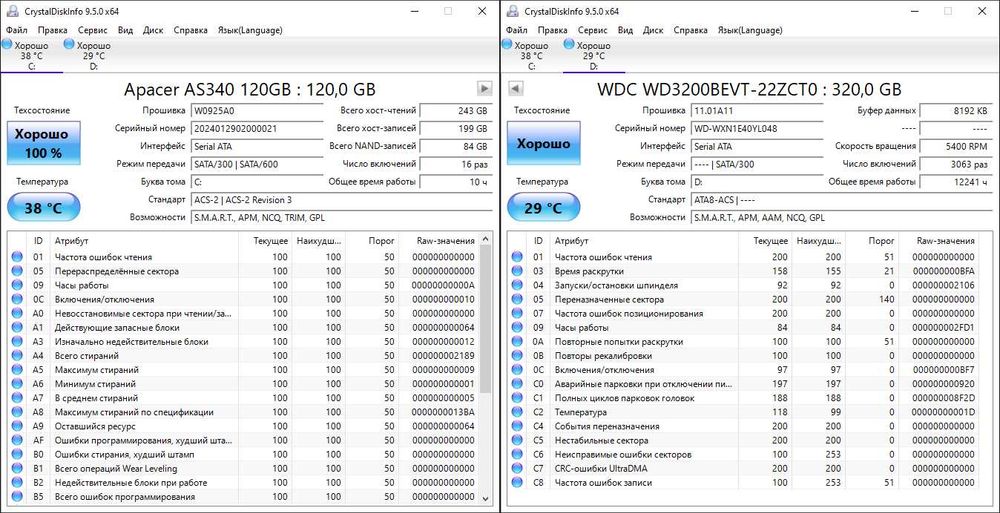The width and height of the screenshot is (1000, 513).
Task: Open Вид menu in right window
Action: pos(625,30)
